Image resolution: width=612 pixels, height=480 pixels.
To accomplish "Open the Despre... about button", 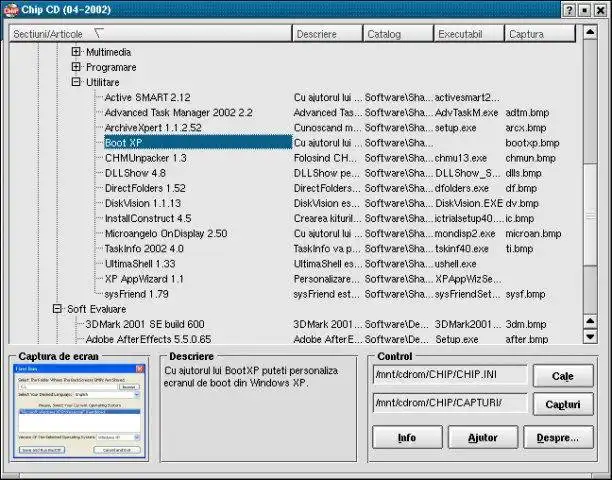I will [558, 437].
